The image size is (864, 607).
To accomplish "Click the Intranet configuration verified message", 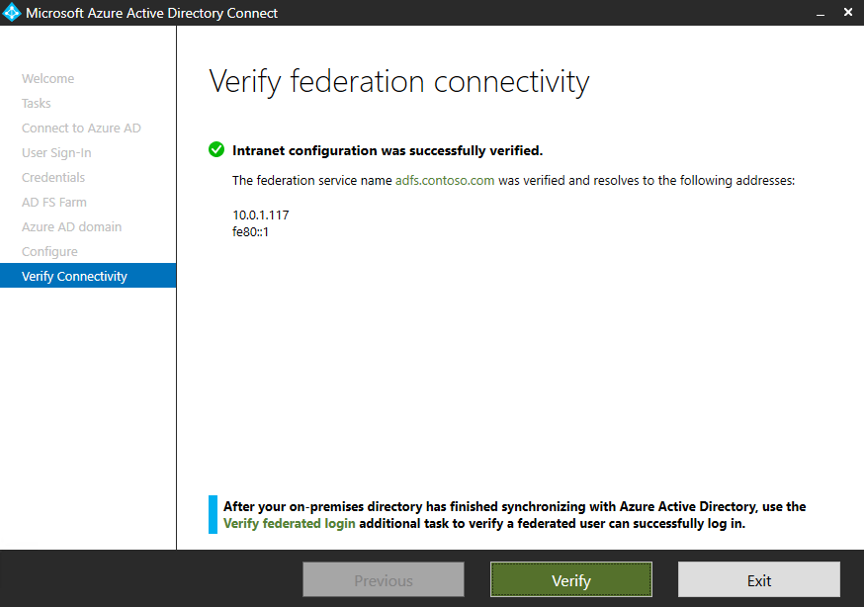I will click(387, 150).
